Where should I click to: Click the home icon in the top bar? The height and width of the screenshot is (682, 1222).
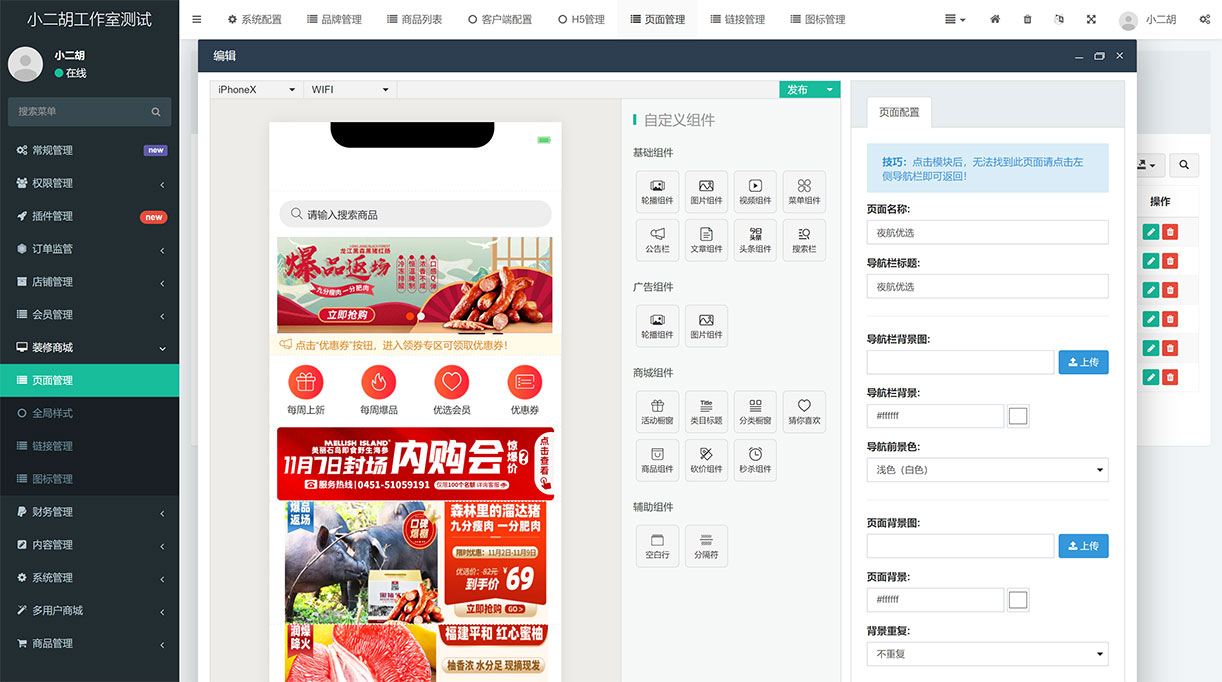coord(994,19)
